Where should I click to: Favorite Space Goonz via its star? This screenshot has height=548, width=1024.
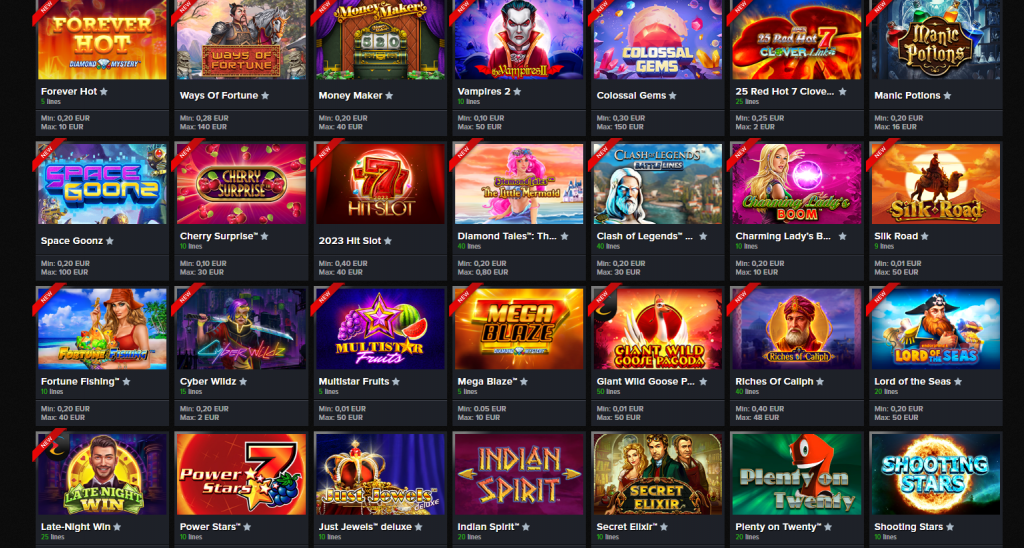110,241
